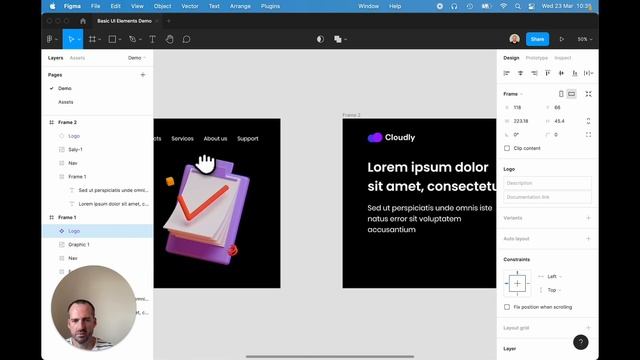Click the align bottom icon

(x=575, y=73)
